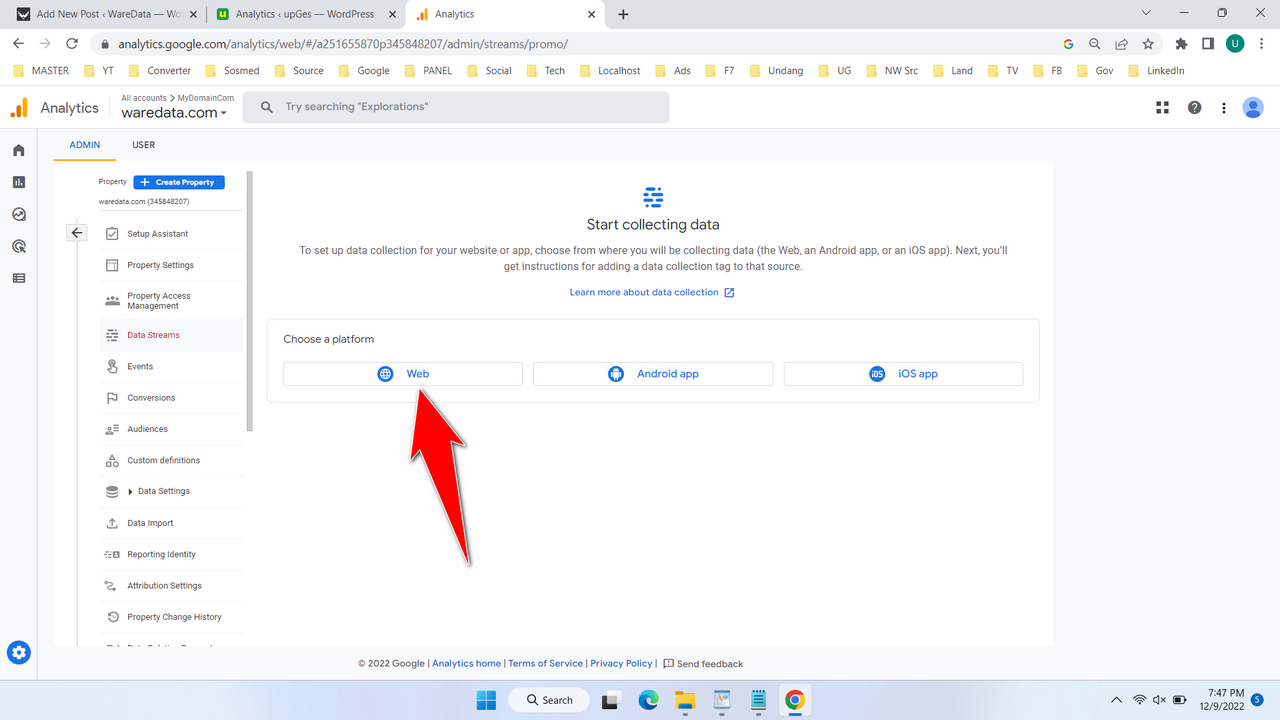The width and height of the screenshot is (1280, 720).
Task: Click the Create Property button
Action: [178, 182]
